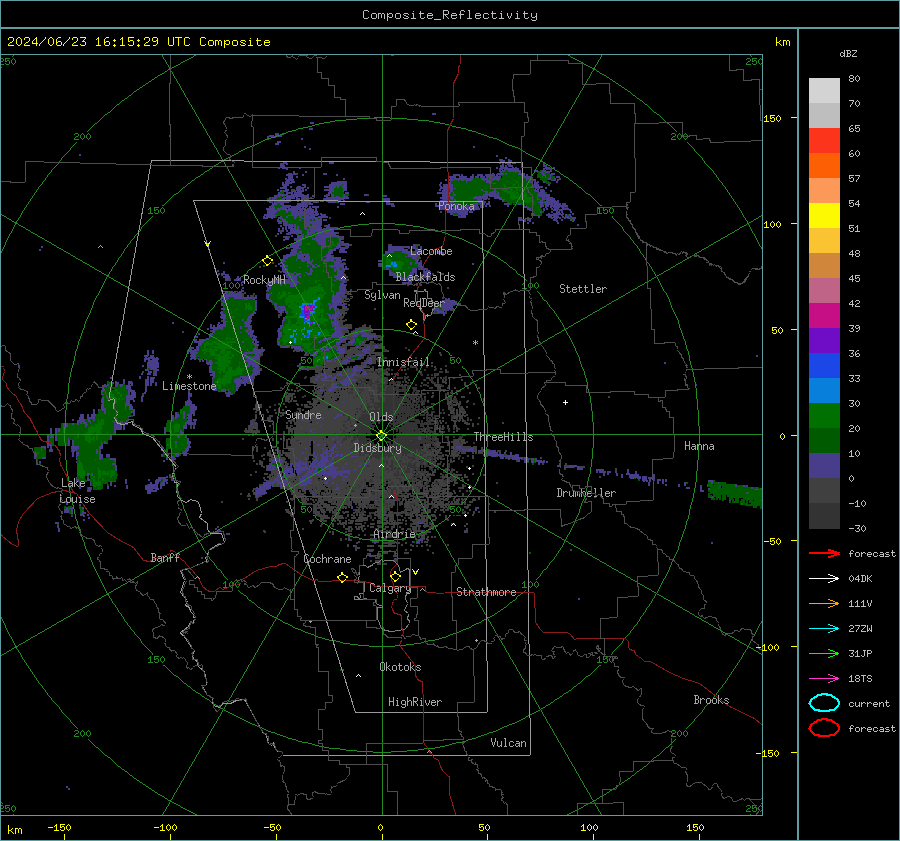Click the orange 111V arrow icon
Viewport: 900px width, 841px height.
[824, 603]
